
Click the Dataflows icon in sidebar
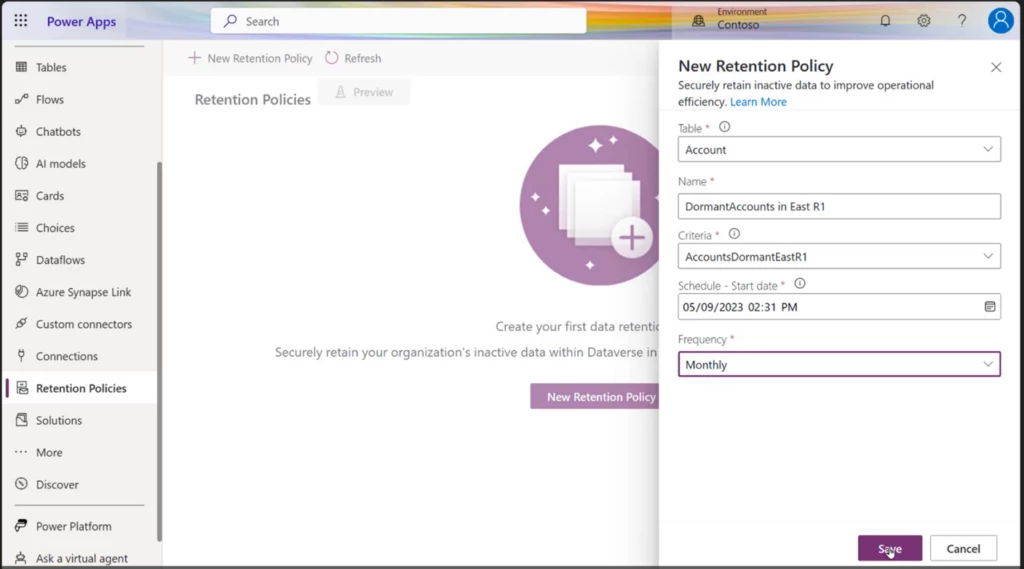coord(22,259)
